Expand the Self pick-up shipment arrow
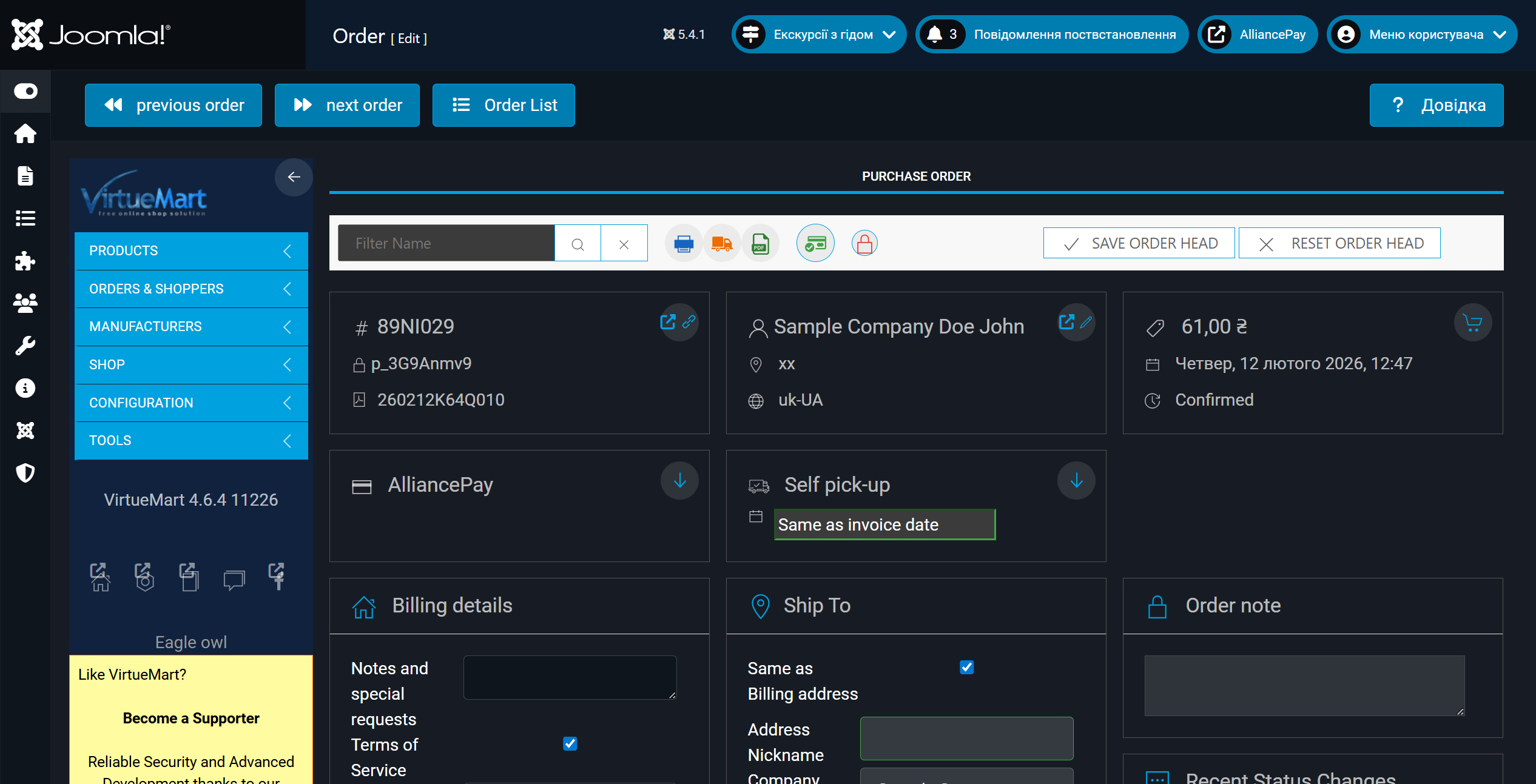1536x784 pixels. click(x=1076, y=481)
